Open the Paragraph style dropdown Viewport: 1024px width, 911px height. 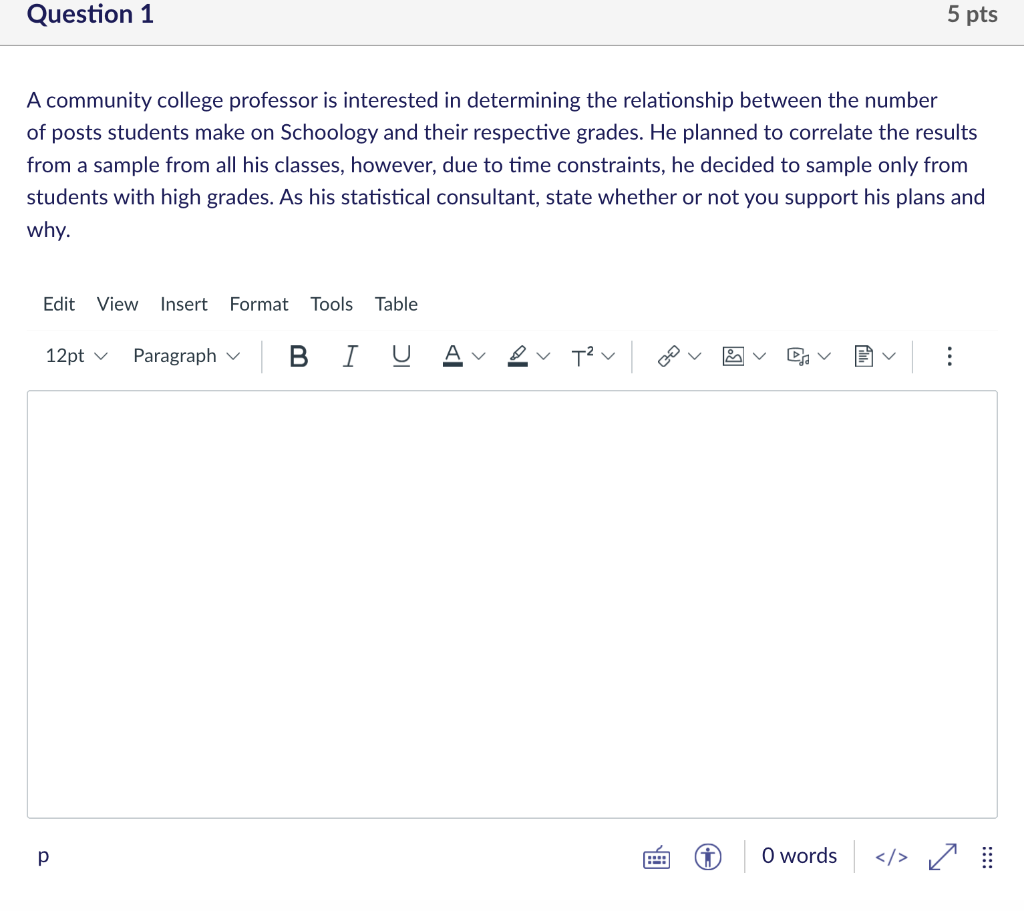pyautogui.click(x=187, y=356)
